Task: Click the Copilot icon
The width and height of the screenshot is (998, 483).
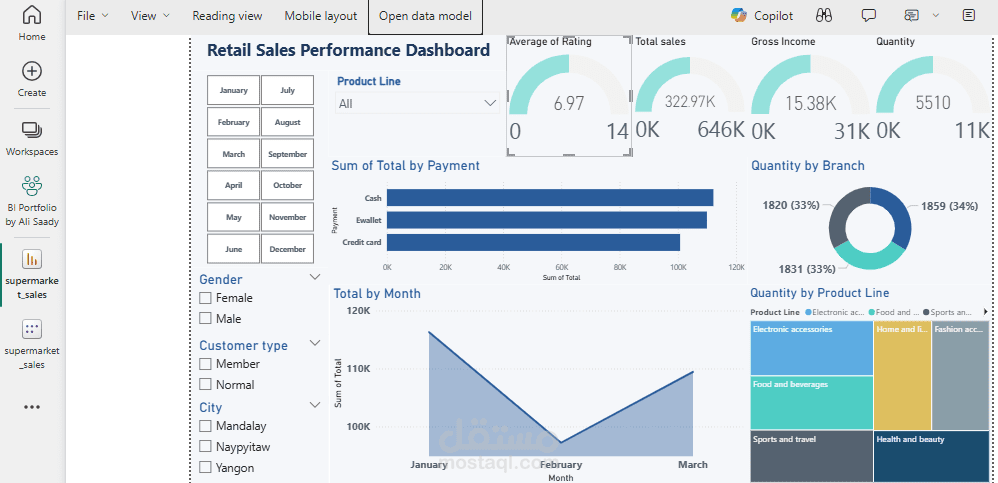Action: (x=738, y=15)
